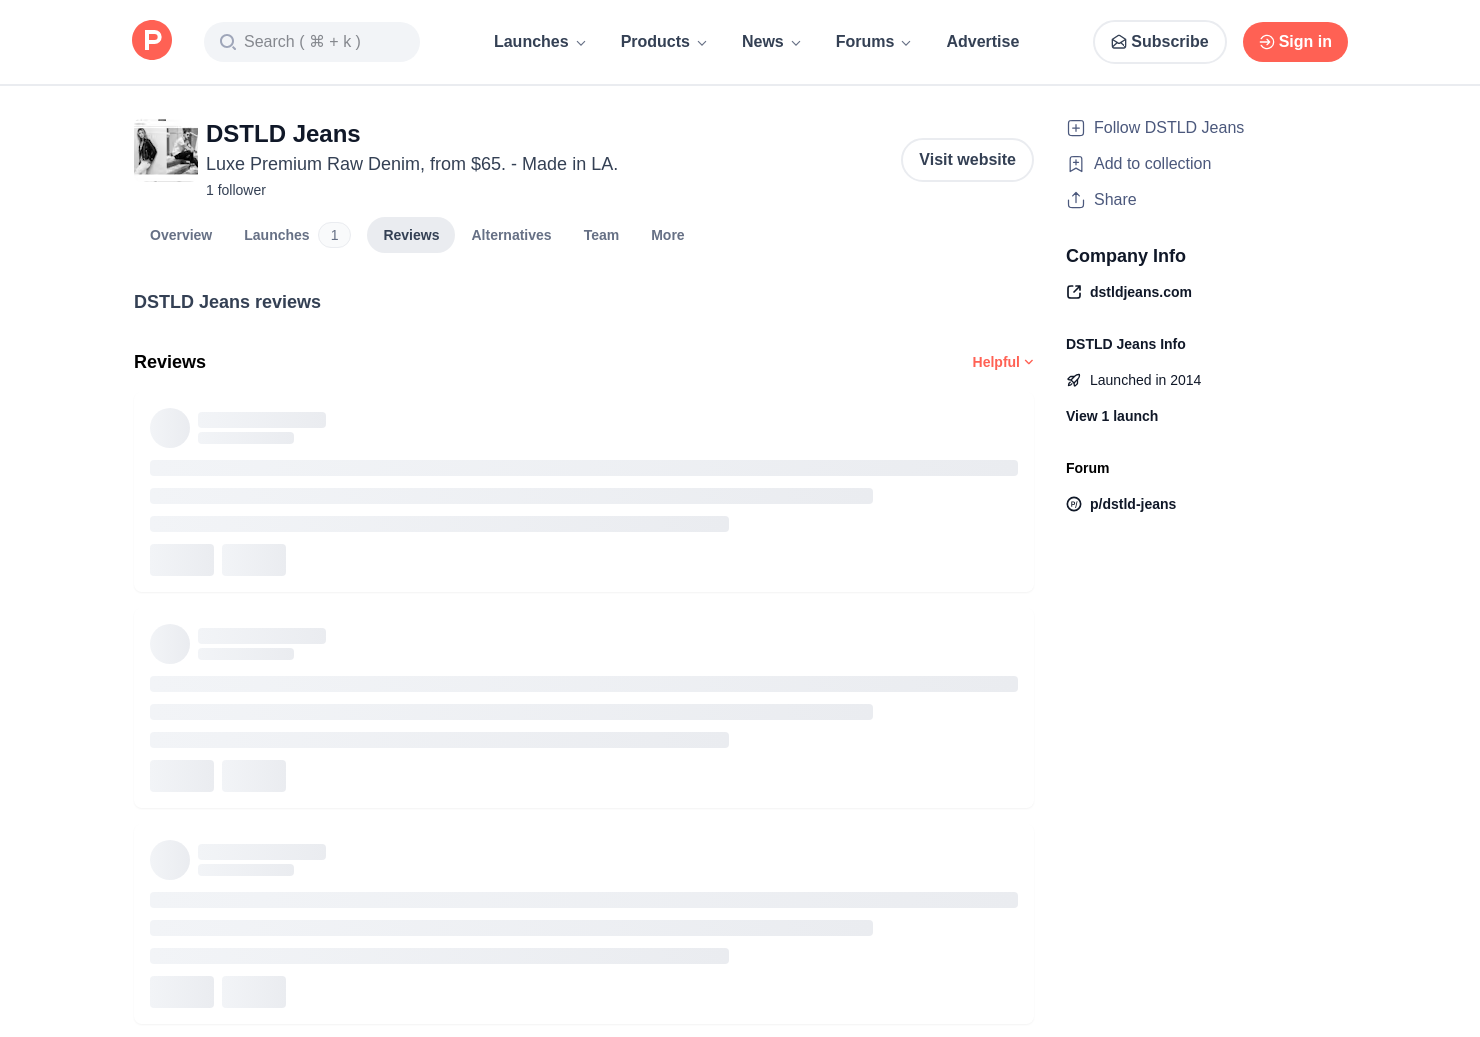Click the forum icon beside p/dstld-jeans
The image size is (1480, 1037).
tap(1074, 504)
